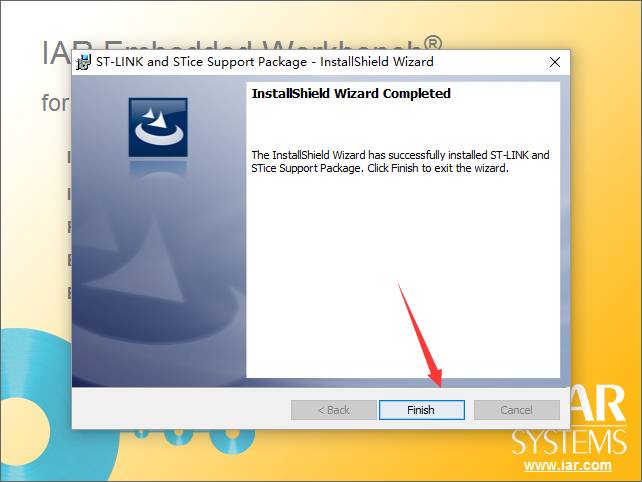The image size is (642, 482).
Task: Click the disabled Back button
Action: pyautogui.click(x=334, y=410)
